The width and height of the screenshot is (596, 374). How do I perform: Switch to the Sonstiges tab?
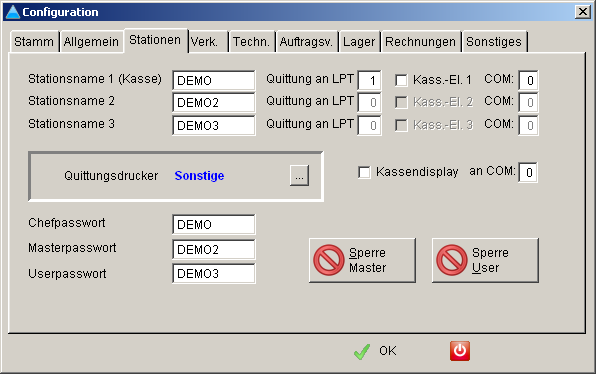tap(494, 41)
